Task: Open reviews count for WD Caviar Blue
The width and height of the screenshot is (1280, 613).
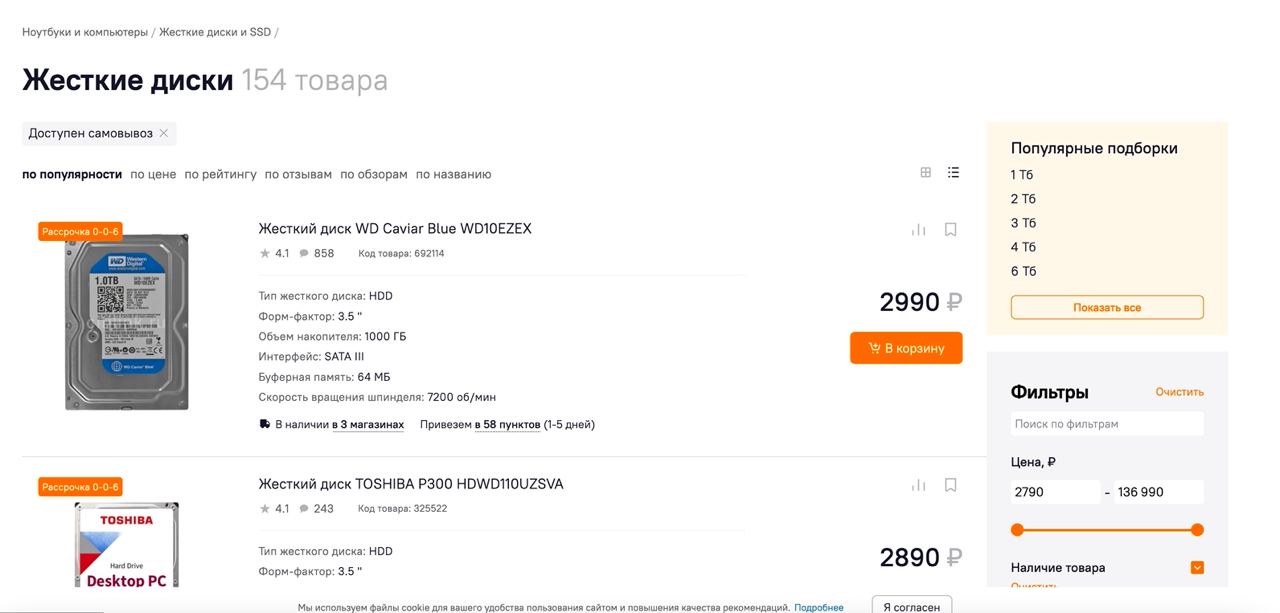Action: (x=317, y=254)
